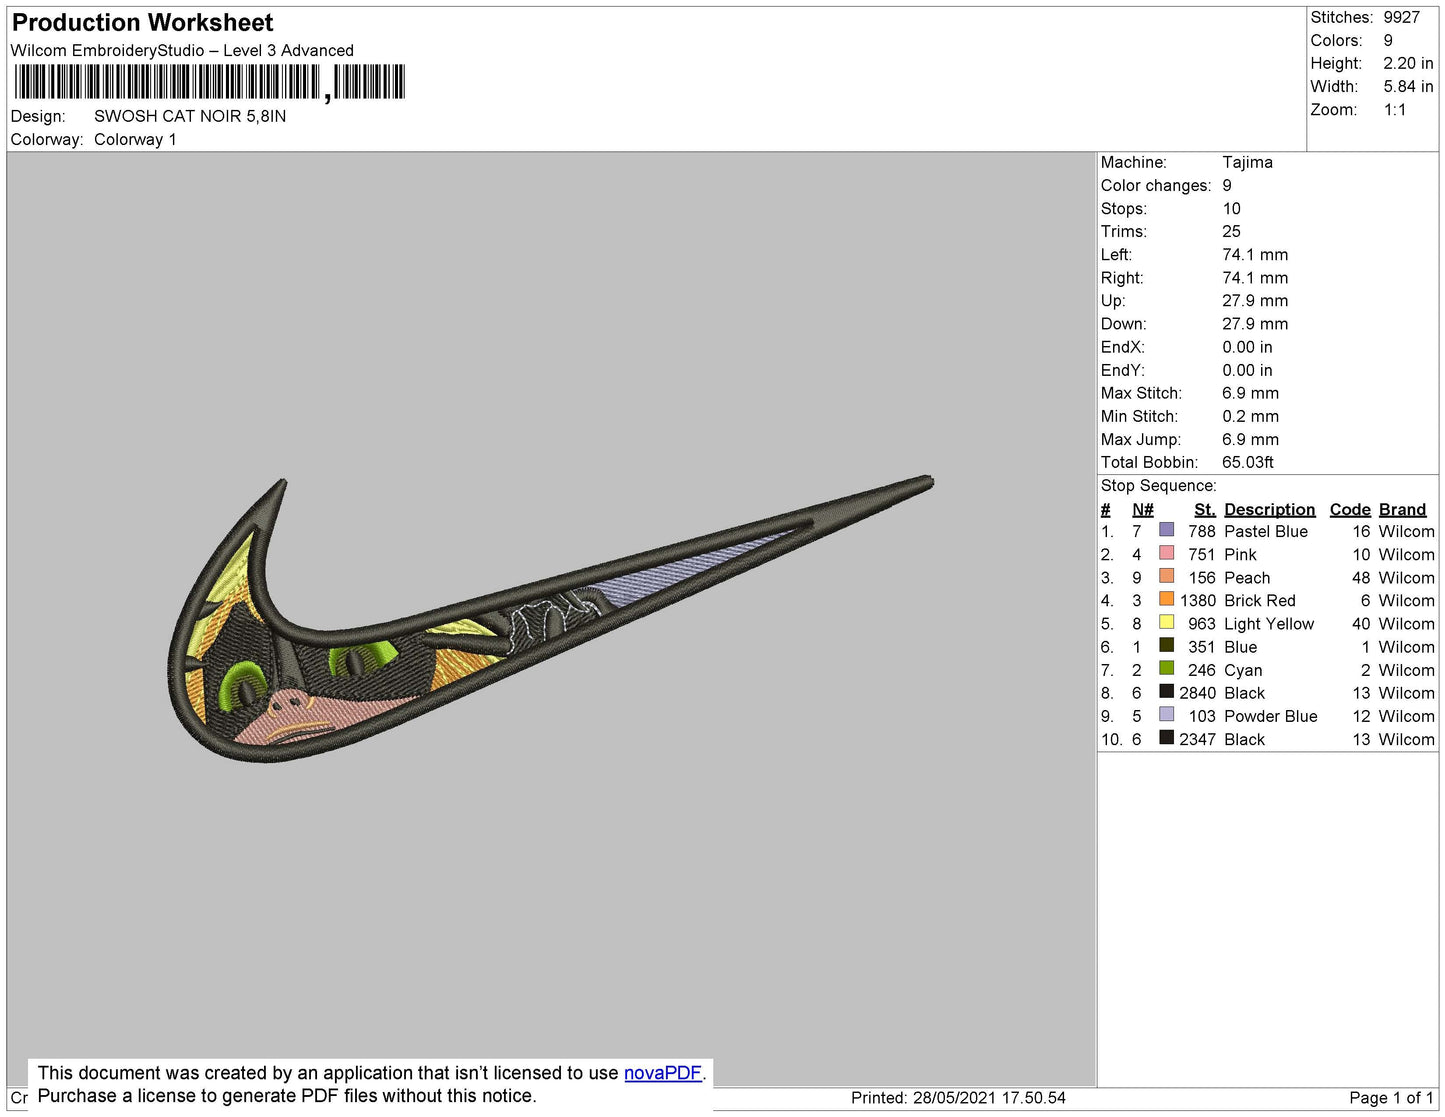This screenshot has height=1117, width=1445.
Task: Click the Height value 2.20 in
Action: (1408, 63)
